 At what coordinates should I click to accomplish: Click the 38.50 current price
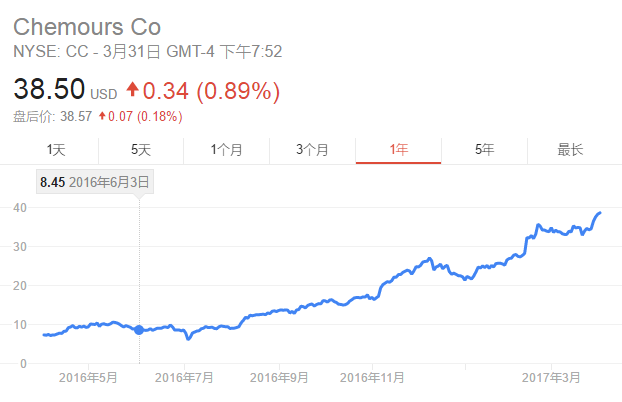coord(49,91)
